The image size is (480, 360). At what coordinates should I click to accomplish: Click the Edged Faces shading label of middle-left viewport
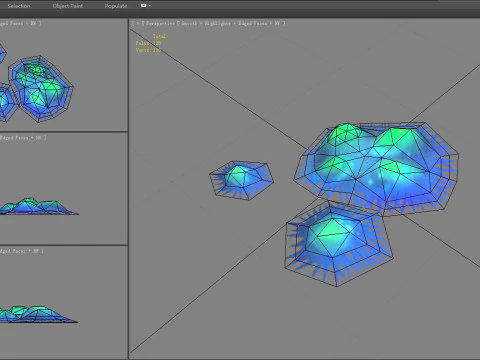(14, 137)
